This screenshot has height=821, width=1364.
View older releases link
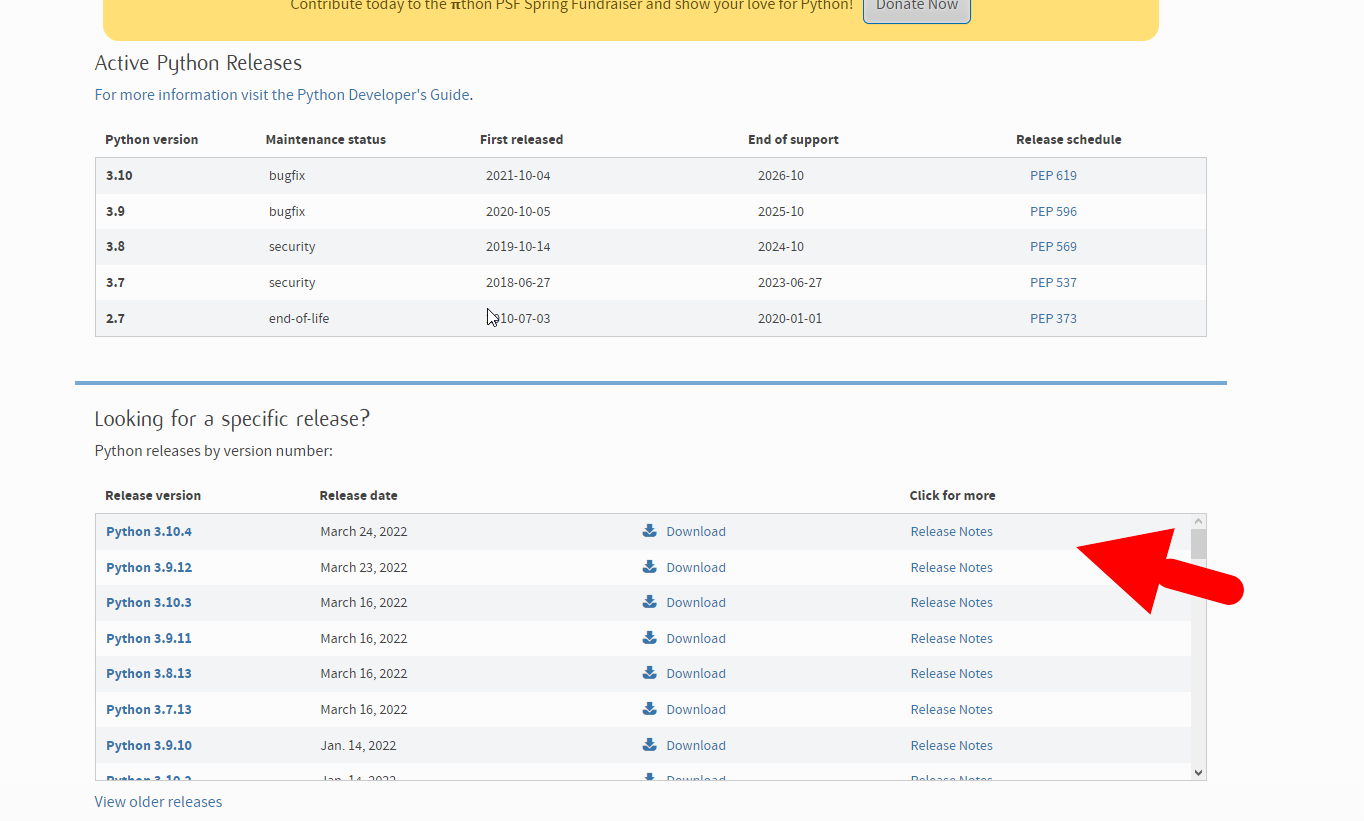point(158,802)
